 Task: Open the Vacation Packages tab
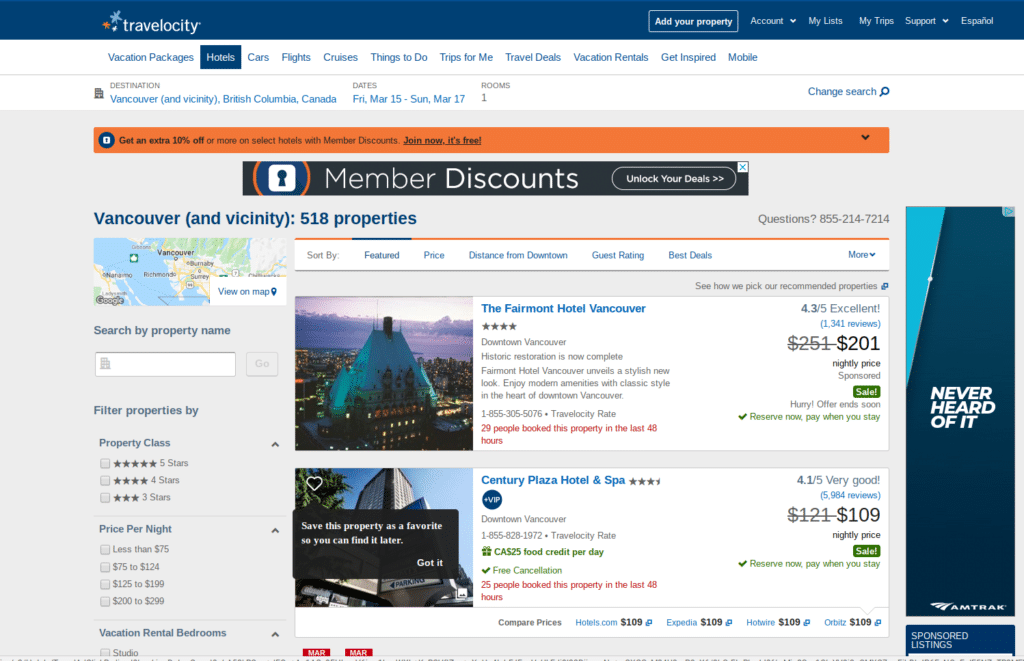(x=151, y=57)
